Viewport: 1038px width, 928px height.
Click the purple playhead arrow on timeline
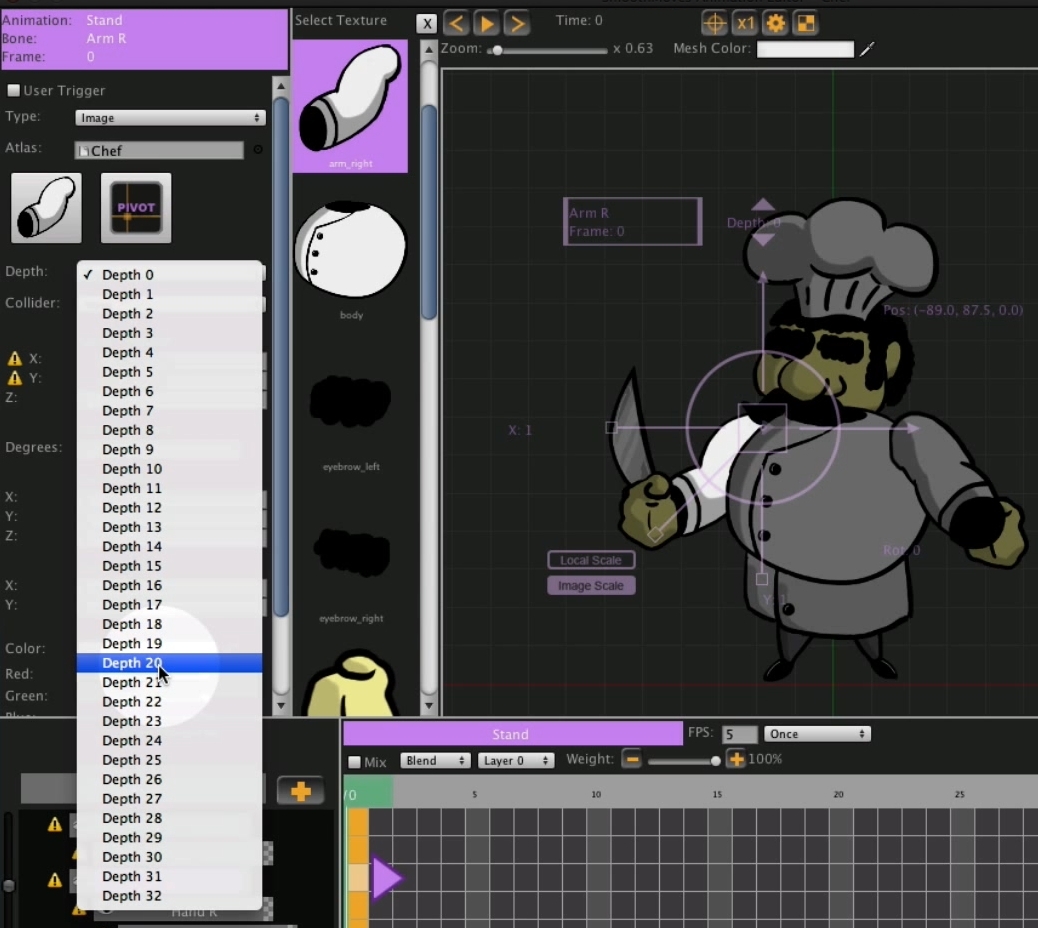point(388,878)
